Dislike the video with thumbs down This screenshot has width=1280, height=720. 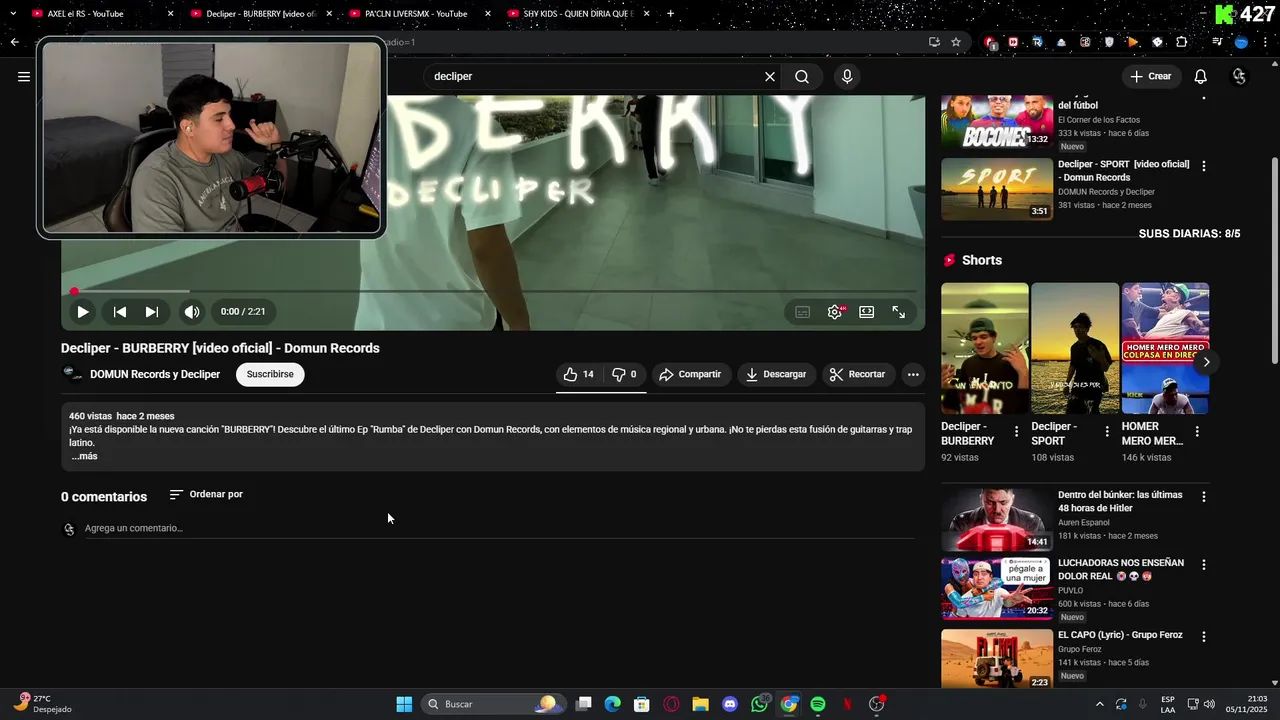[624, 374]
